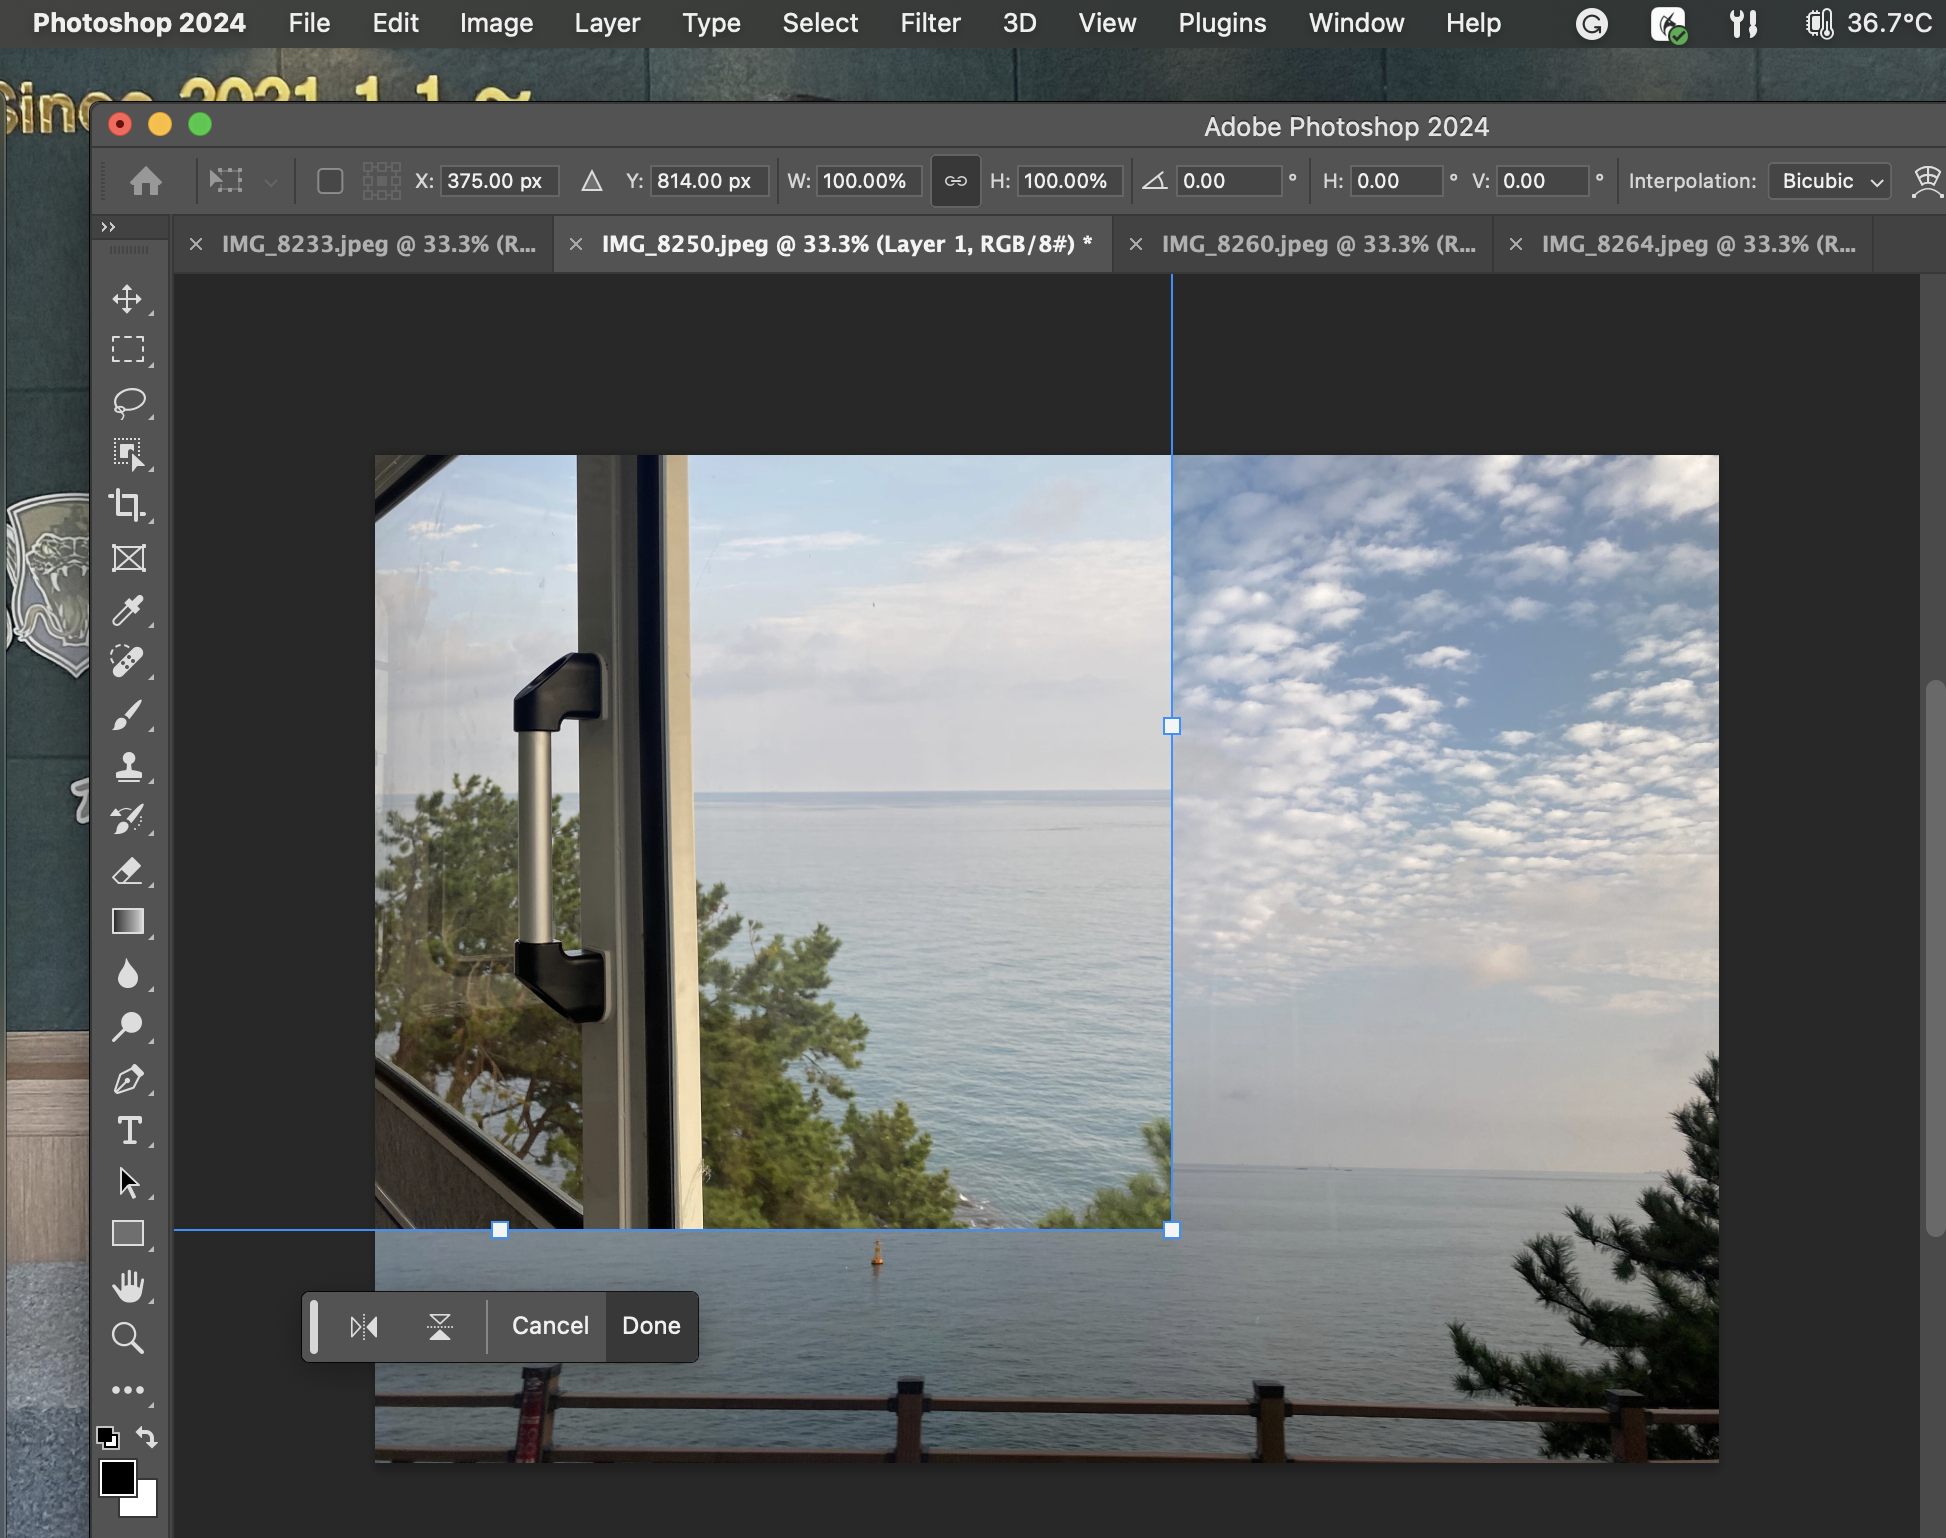Open the Interpolation Bicubic dropdown
This screenshot has height=1538, width=1946.
click(x=1829, y=181)
